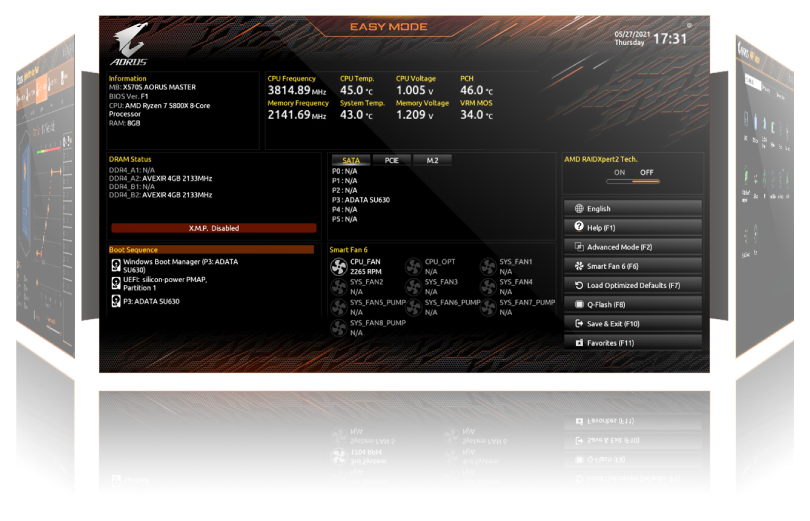Open the English language selector

[633, 209]
